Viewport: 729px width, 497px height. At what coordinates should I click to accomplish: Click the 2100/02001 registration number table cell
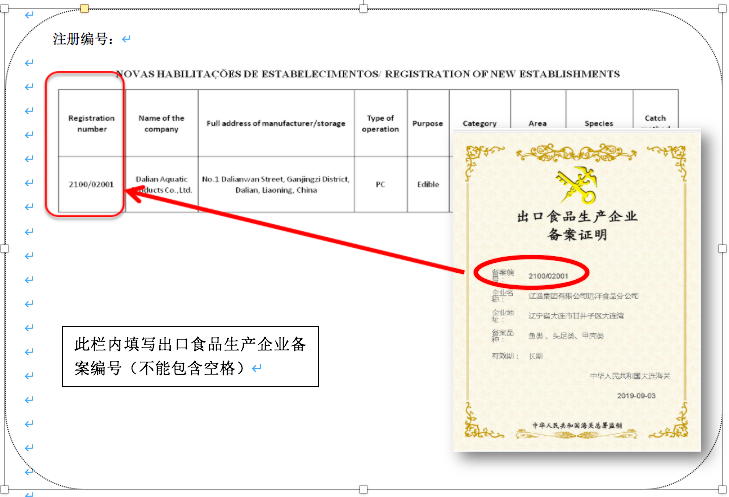pos(91,185)
